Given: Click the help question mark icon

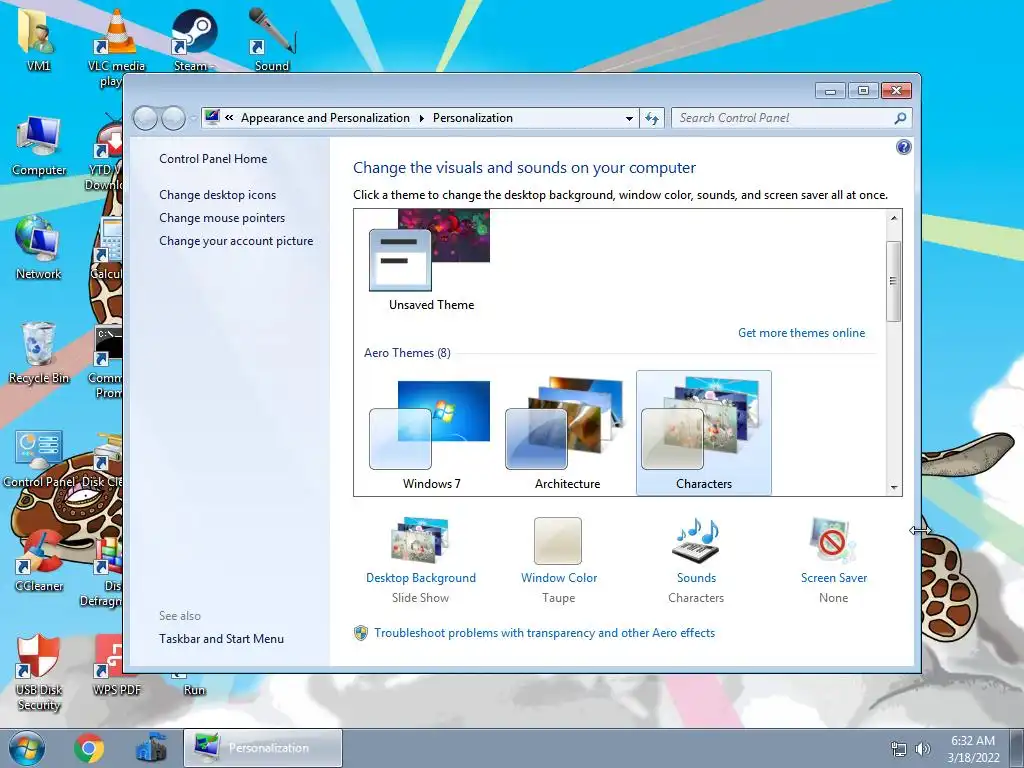Looking at the screenshot, I should coord(903,148).
